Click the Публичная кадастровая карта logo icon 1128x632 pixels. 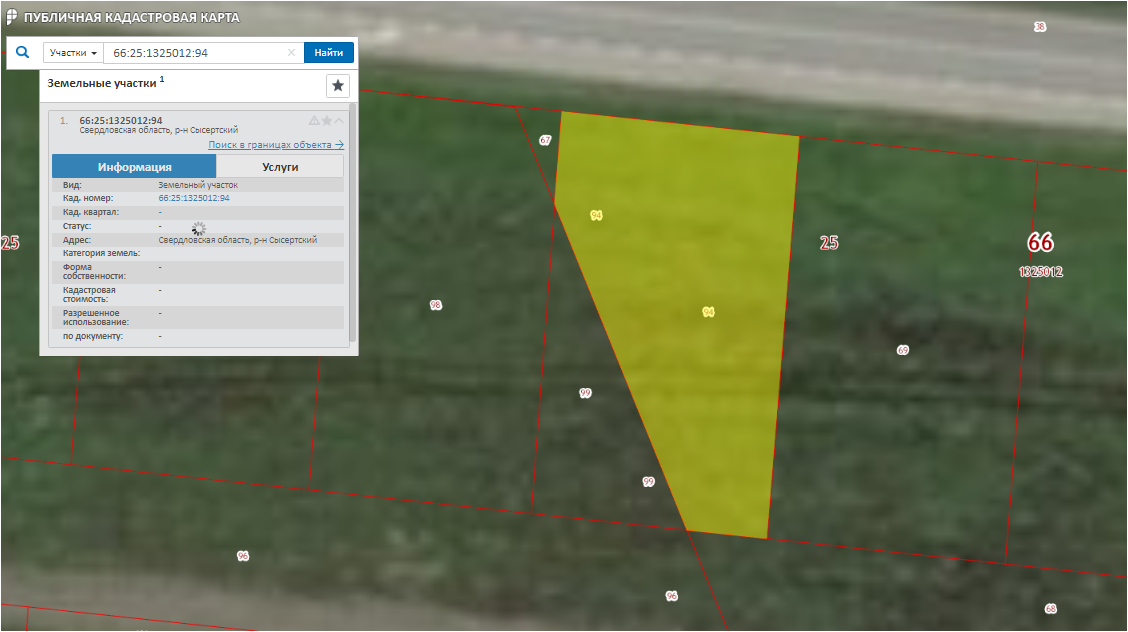click(11, 17)
